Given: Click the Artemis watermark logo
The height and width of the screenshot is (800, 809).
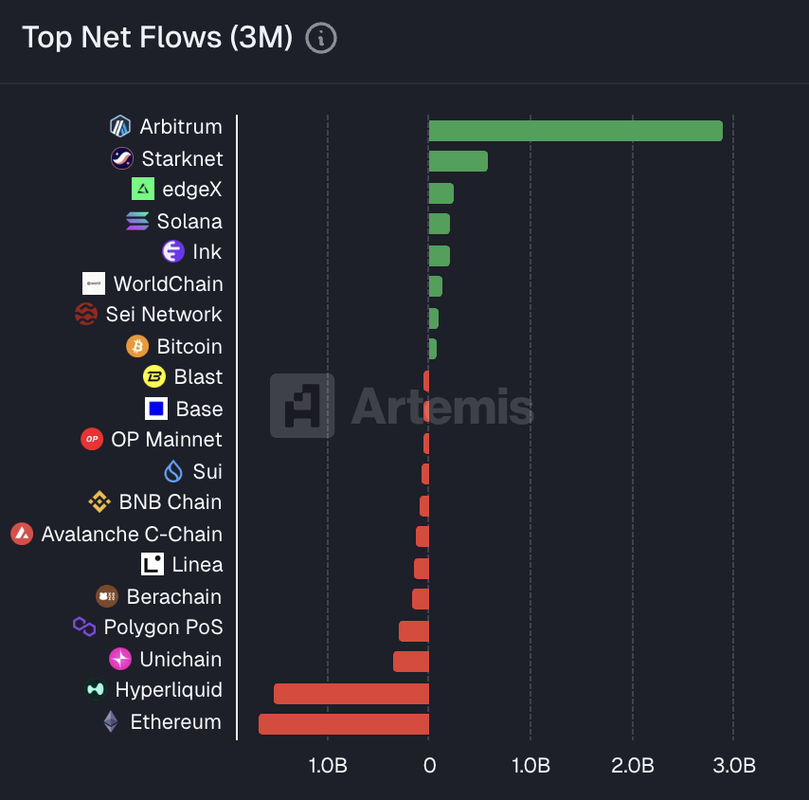Looking at the screenshot, I should coord(402,406).
